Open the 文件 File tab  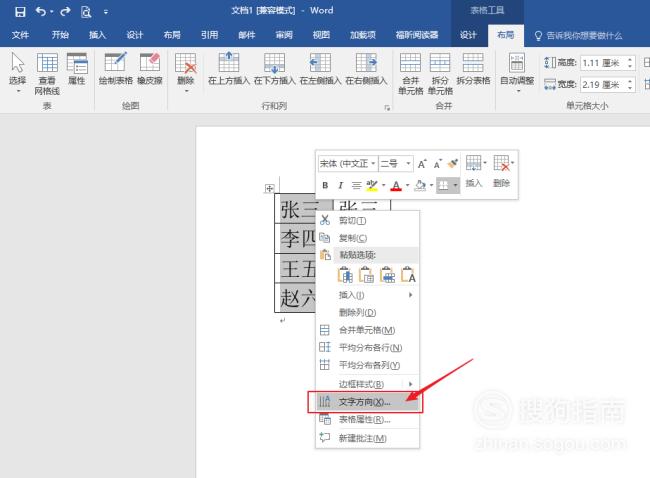(20, 35)
